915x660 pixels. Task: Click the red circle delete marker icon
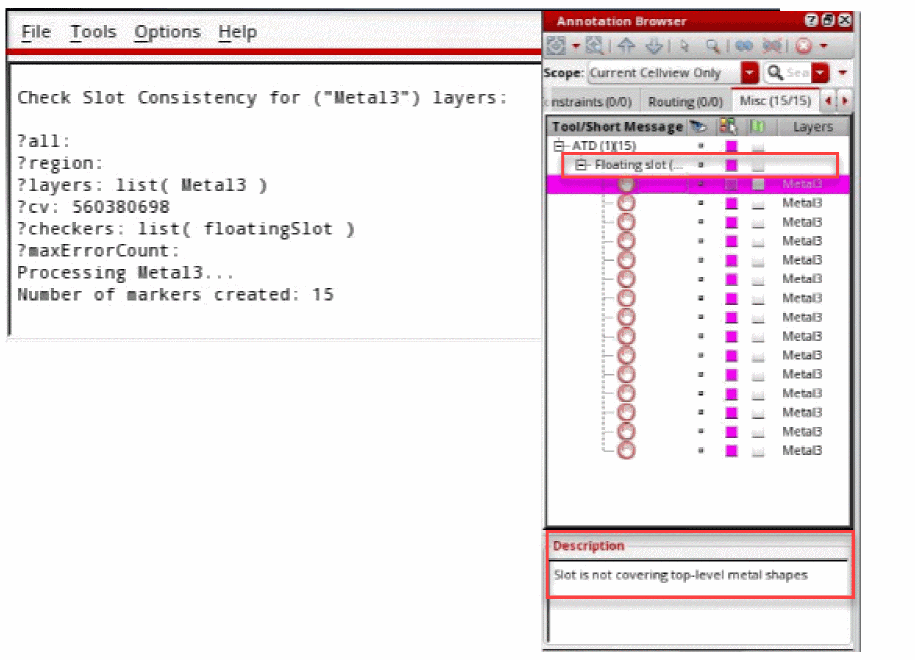(x=804, y=46)
